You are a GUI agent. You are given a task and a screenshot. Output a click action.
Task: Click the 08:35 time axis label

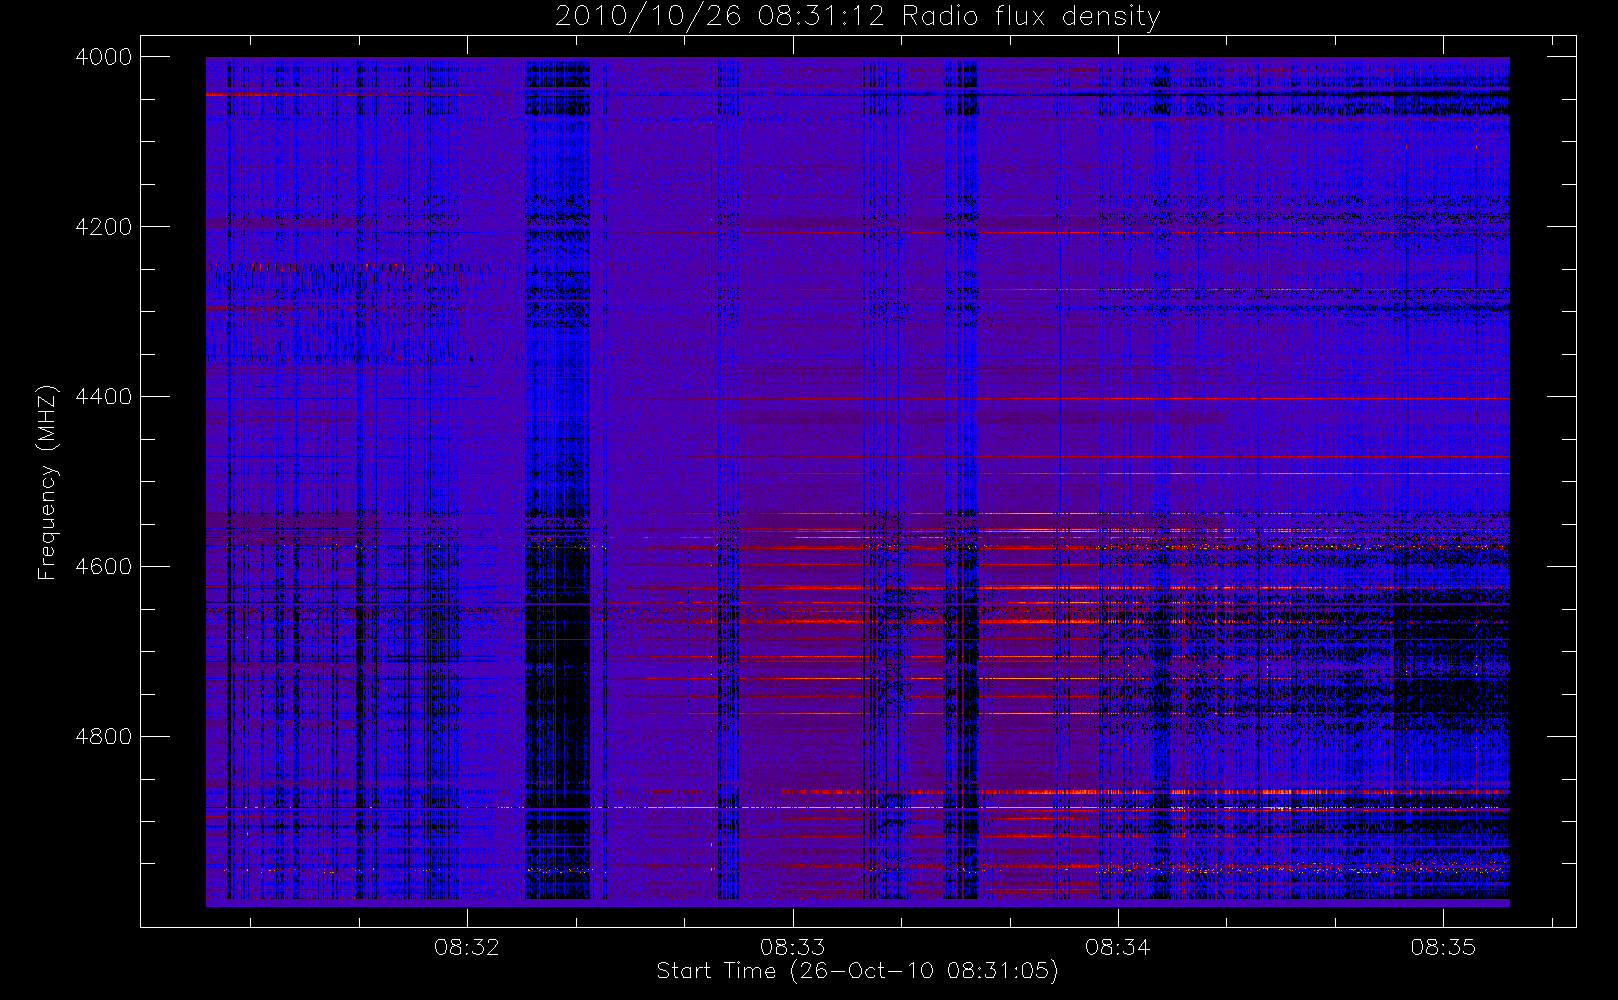tap(1443, 947)
